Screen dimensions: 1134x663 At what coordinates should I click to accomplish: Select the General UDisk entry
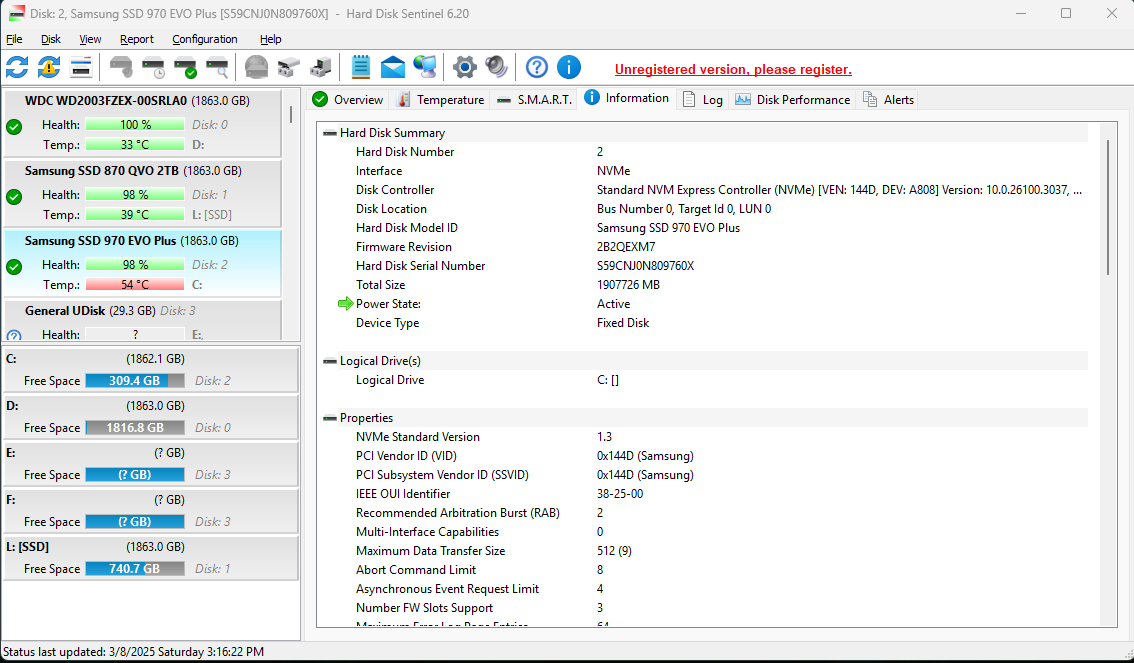(x=142, y=321)
